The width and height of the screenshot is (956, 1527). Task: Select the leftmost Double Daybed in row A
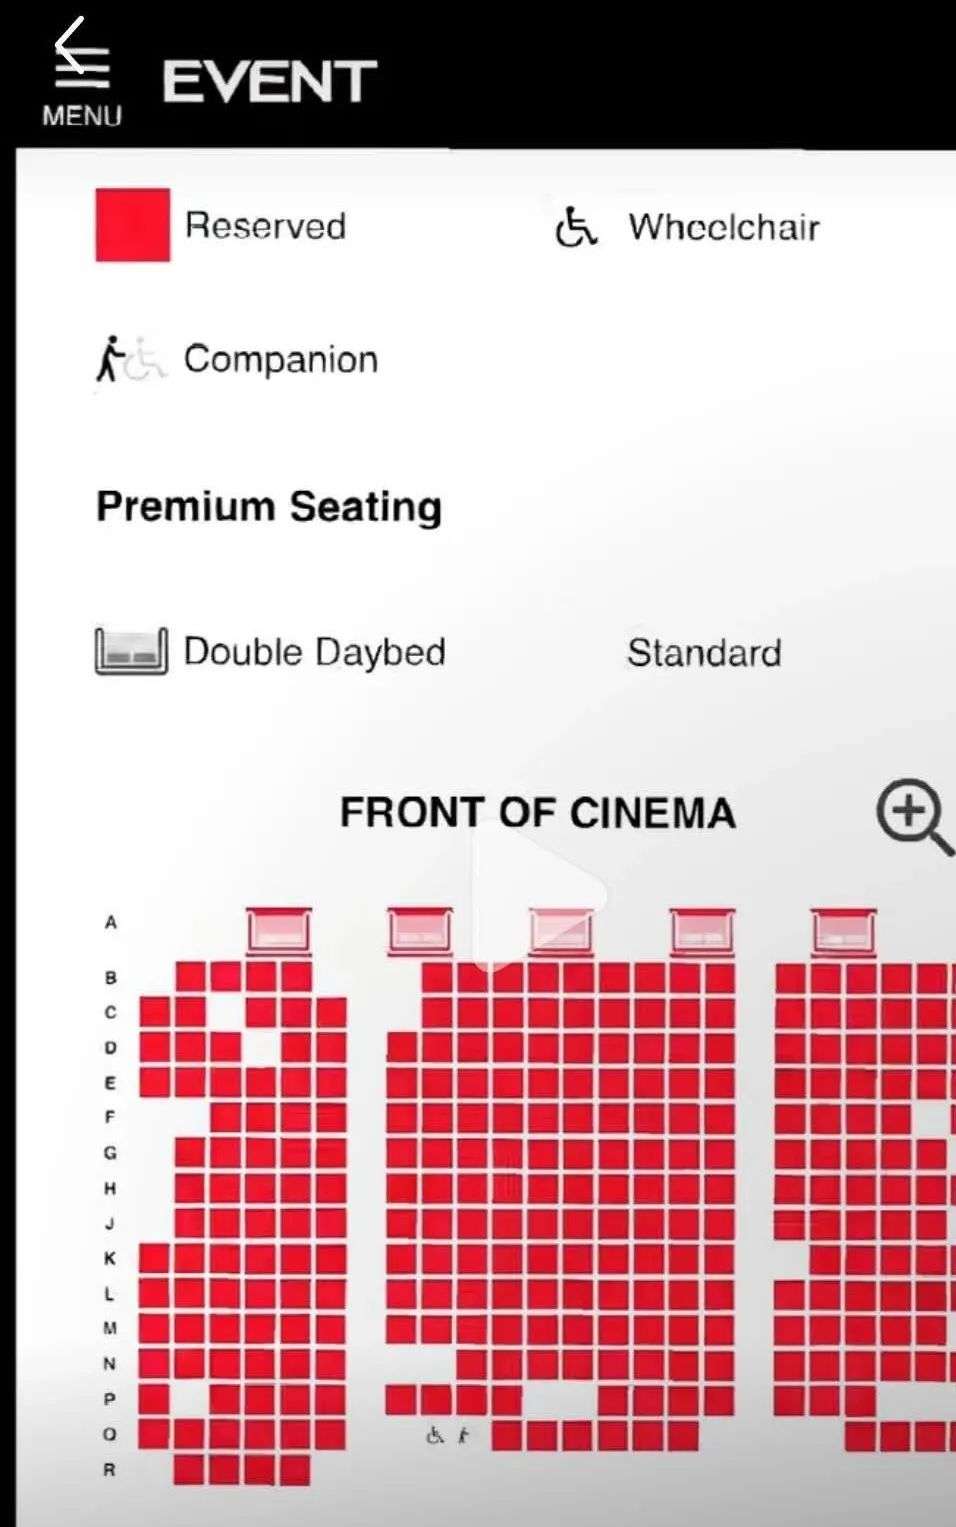[x=279, y=931]
